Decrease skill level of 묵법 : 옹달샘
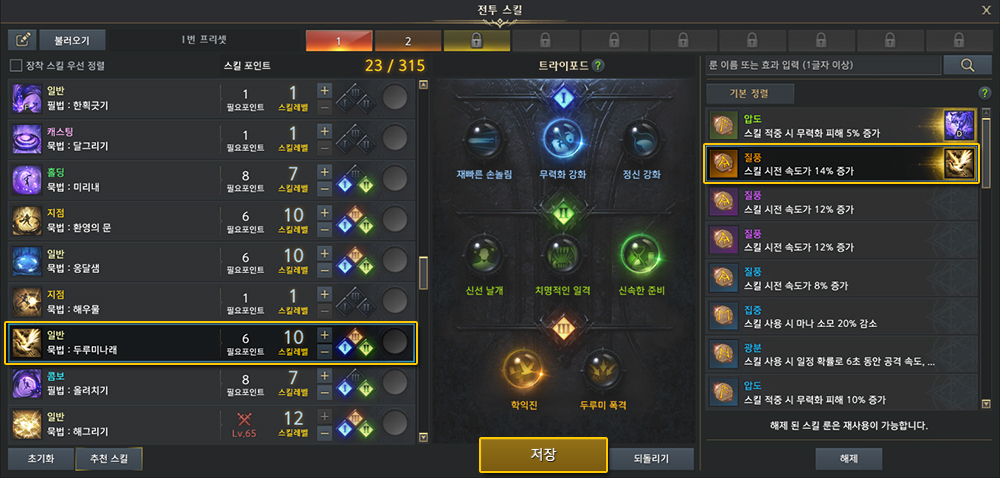The image size is (1000, 478). click(325, 270)
